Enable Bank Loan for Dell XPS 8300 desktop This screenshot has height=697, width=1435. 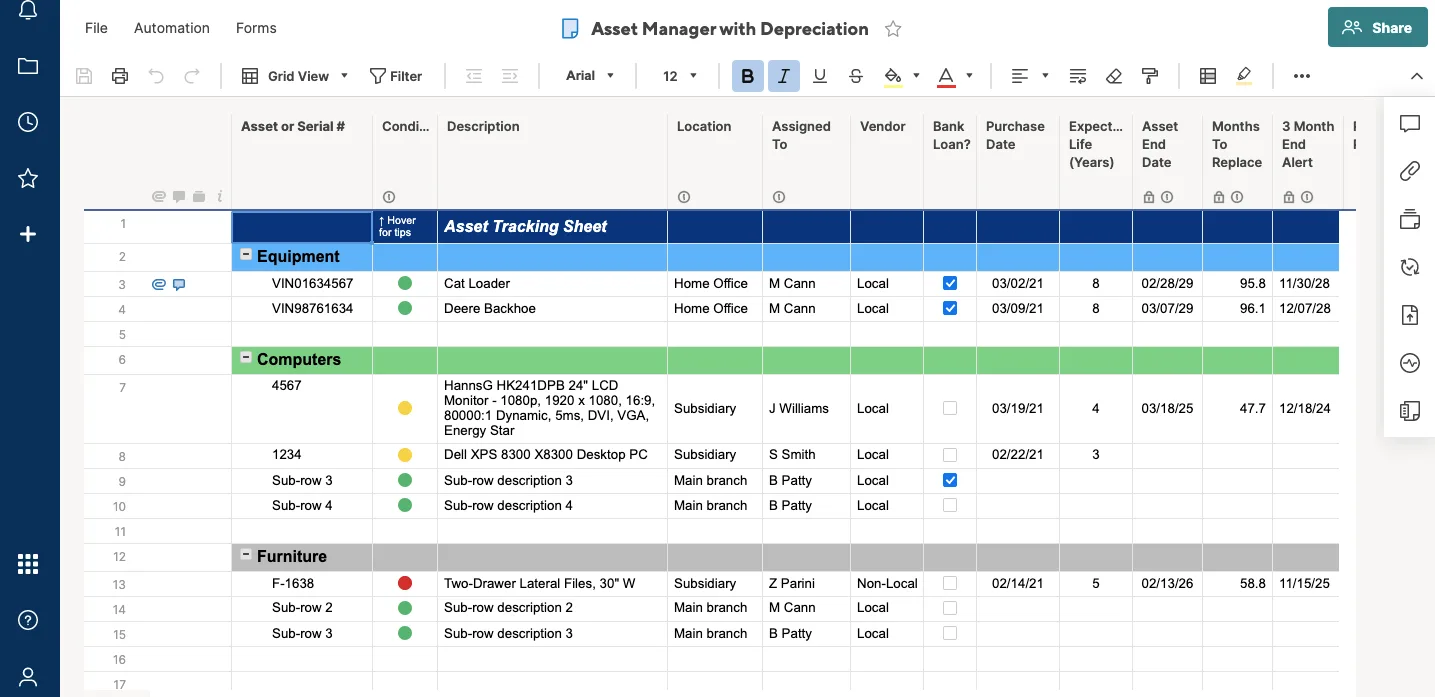pyautogui.click(x=949, y=454)
